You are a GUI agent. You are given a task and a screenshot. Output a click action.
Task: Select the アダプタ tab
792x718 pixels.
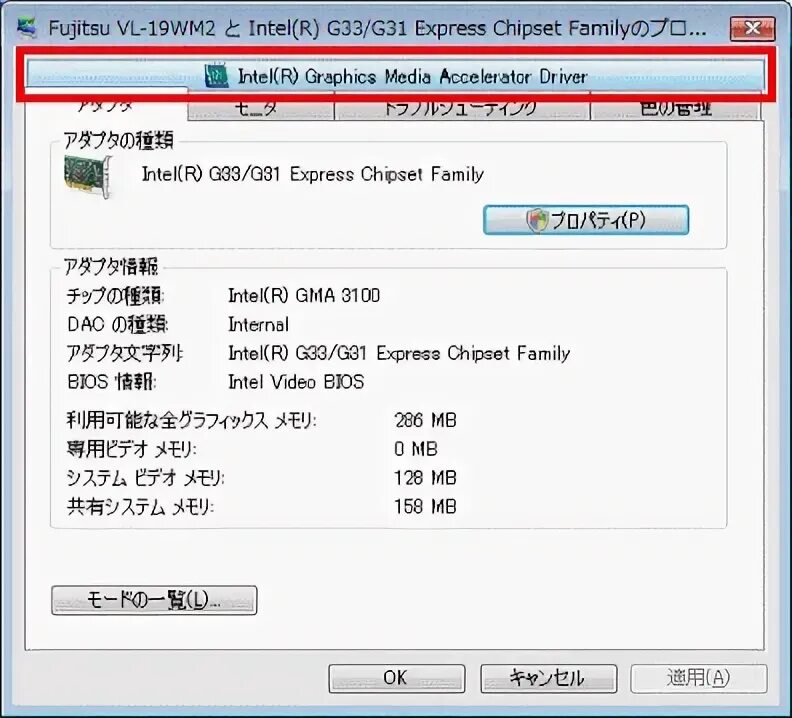(106, 105)
